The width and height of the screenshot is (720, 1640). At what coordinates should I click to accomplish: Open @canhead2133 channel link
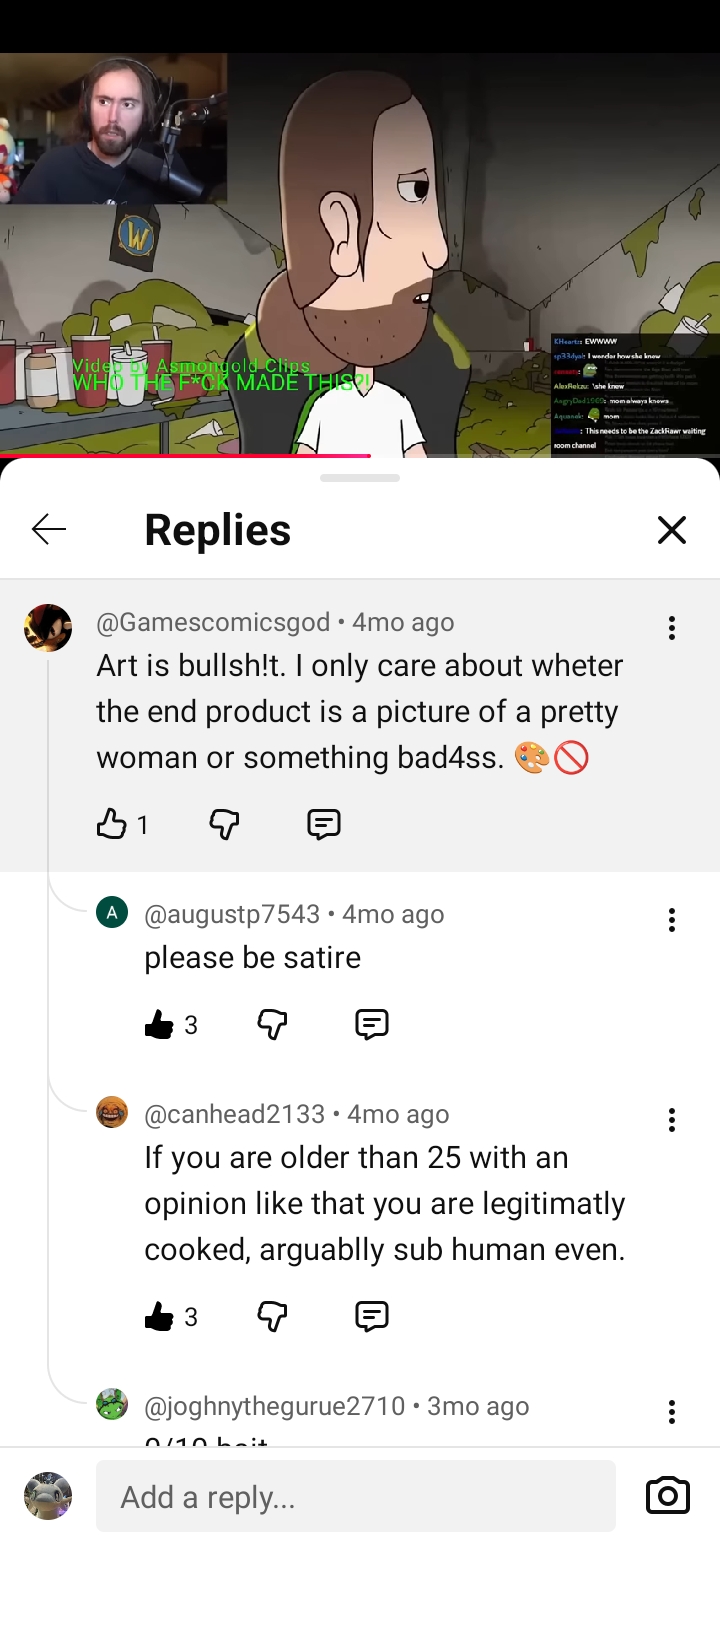235,1114
